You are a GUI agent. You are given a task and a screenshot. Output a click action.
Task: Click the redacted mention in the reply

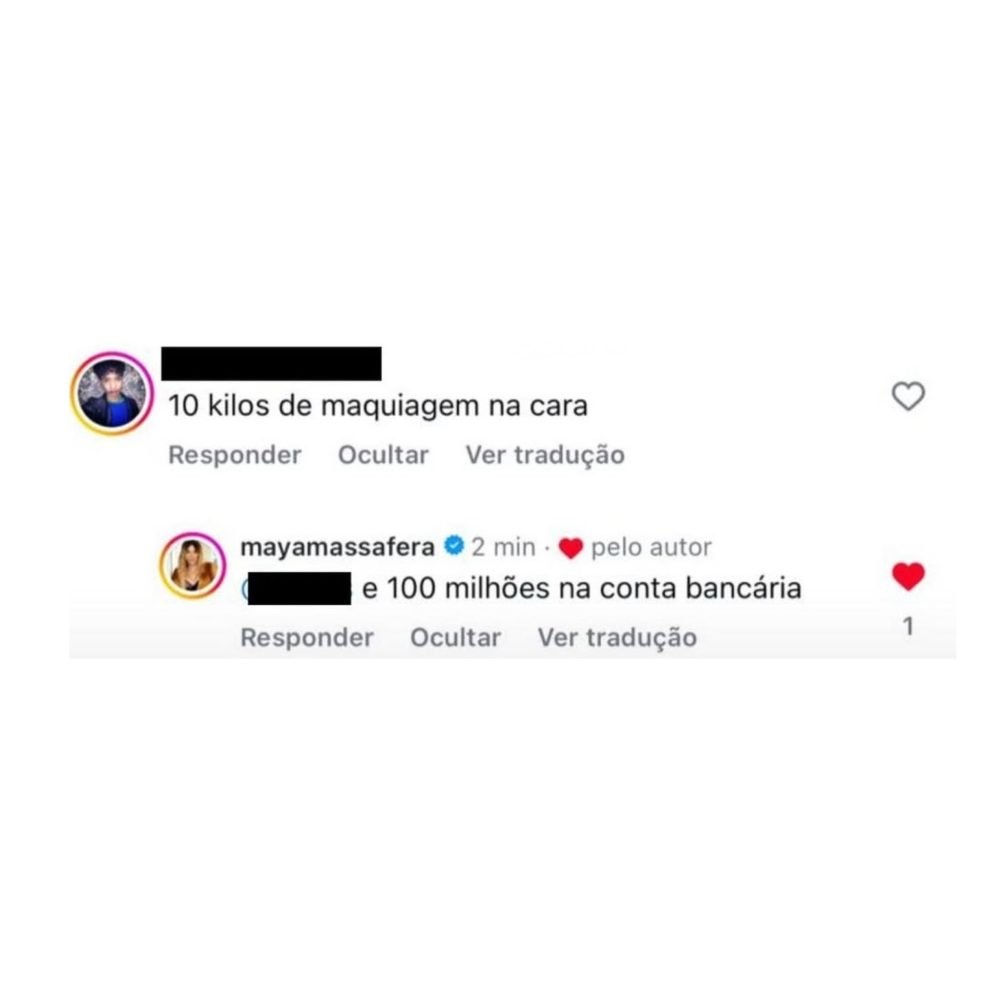tap(297, 589)
